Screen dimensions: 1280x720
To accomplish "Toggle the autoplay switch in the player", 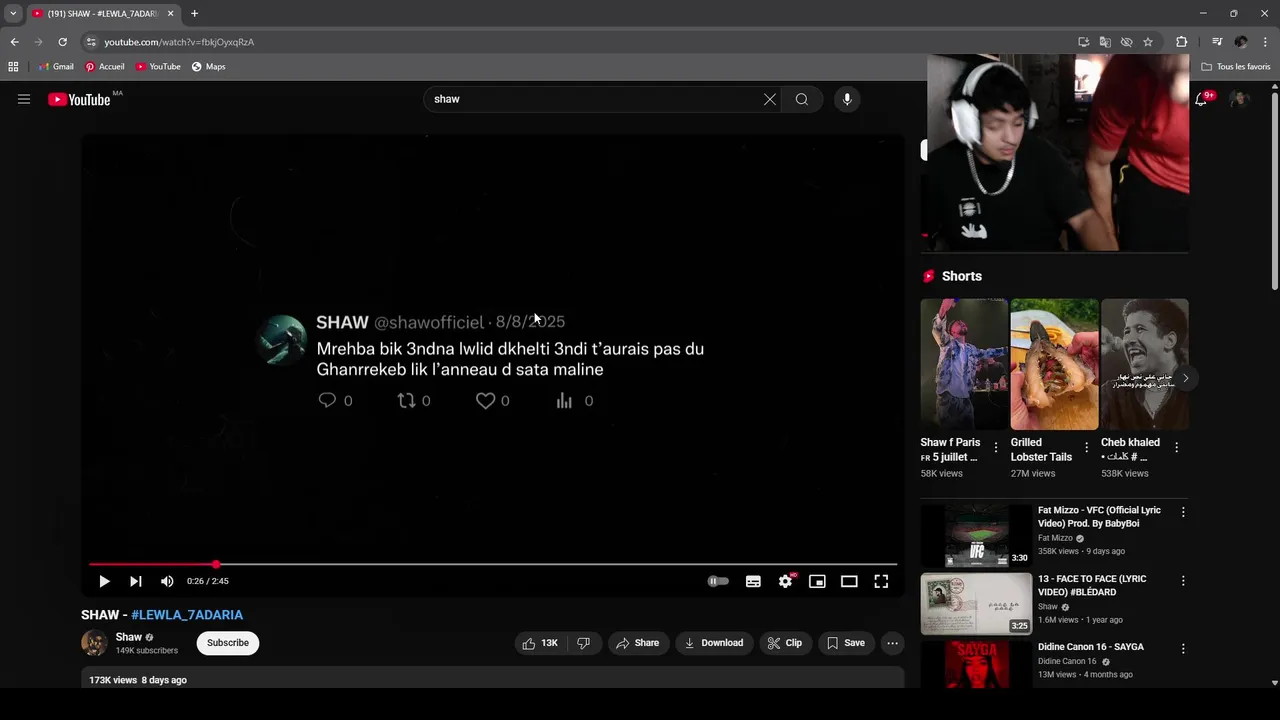I will click(718, 581).
